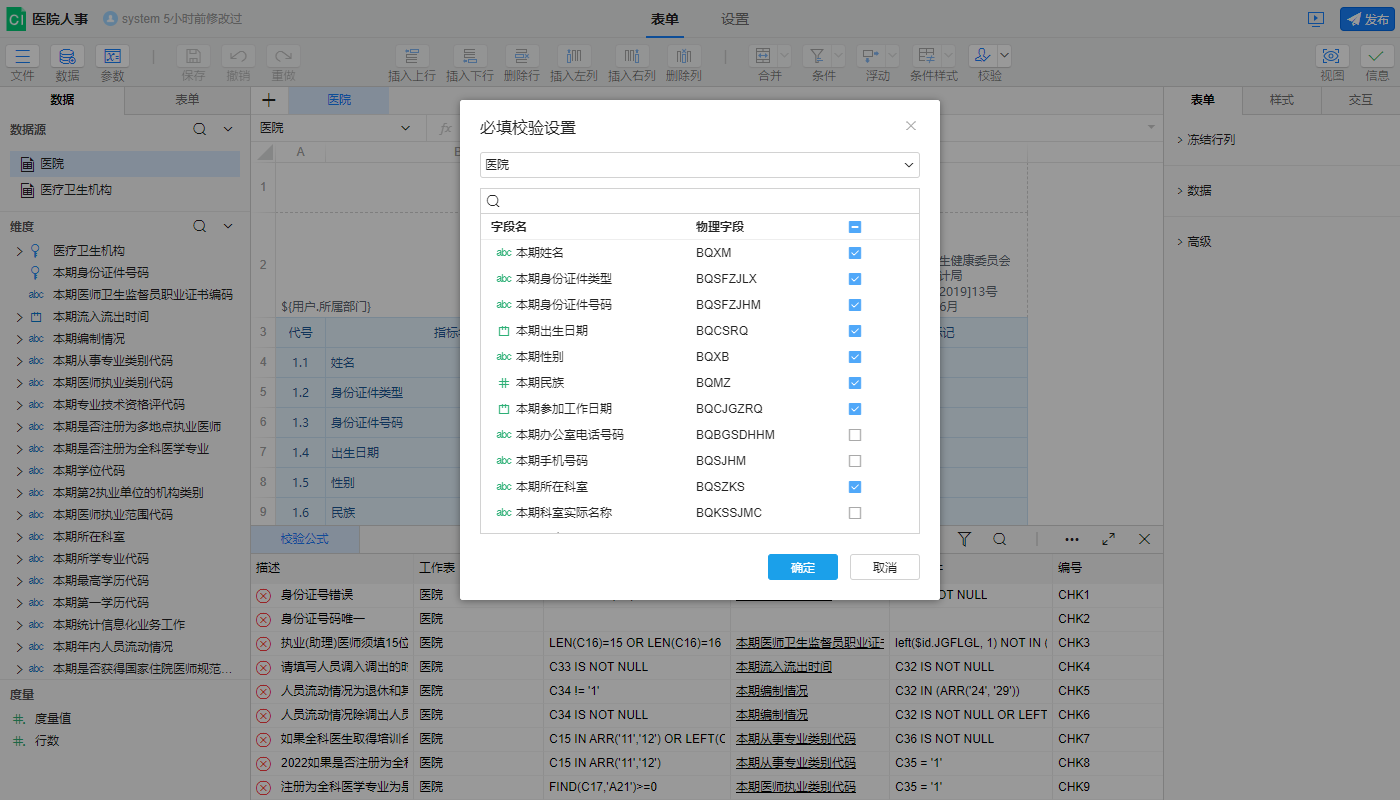The height and width of the screenshot is (800, 1400).
Task: Open the 医院 dropdown in dialog
Action: tap(699, 165)
